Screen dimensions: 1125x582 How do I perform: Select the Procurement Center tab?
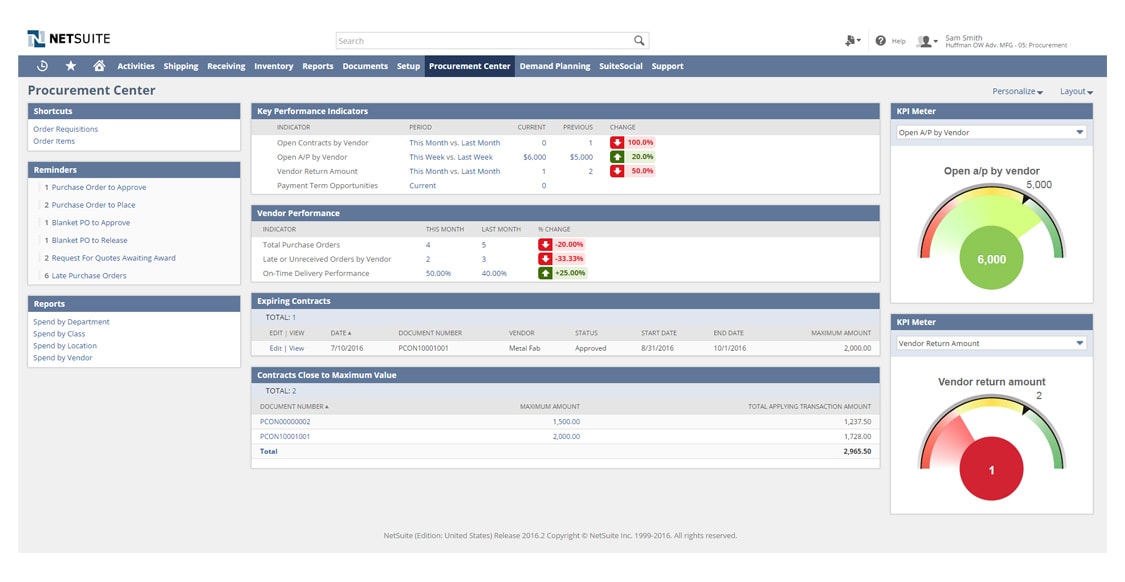point(470,66)
